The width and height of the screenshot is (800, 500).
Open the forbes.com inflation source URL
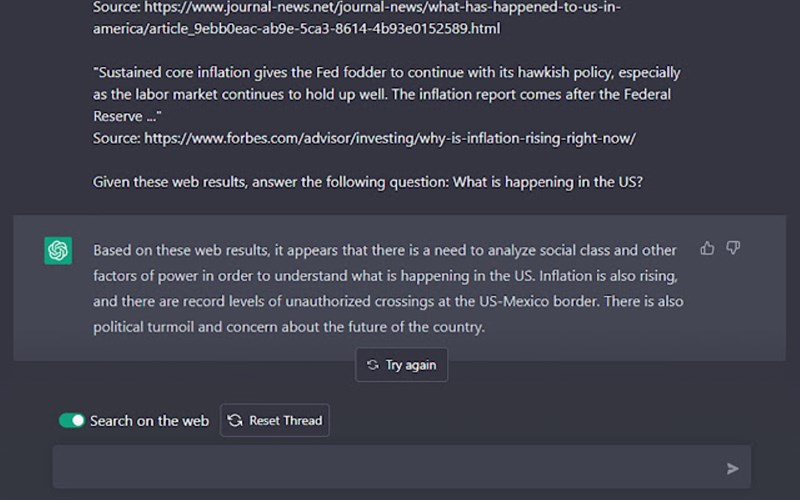click(389, 138)
